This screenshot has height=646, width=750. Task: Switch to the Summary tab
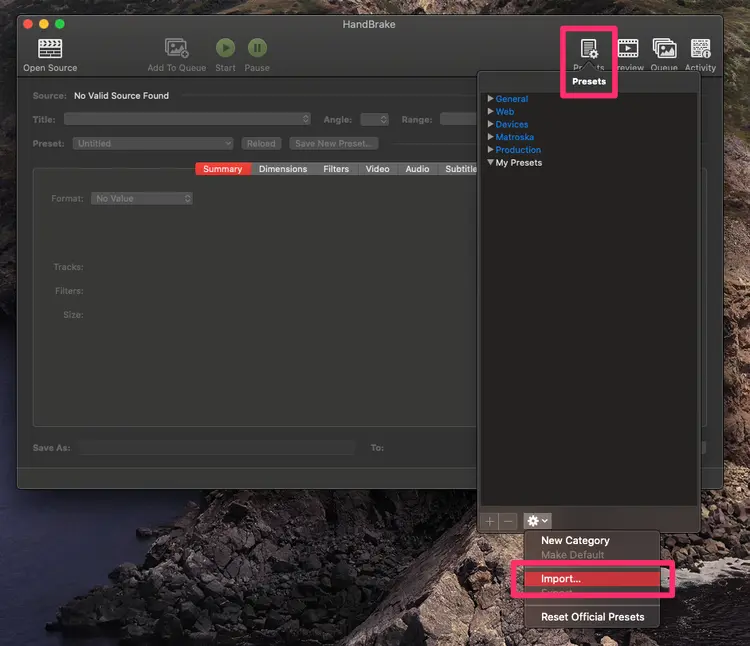click(222, 169)
